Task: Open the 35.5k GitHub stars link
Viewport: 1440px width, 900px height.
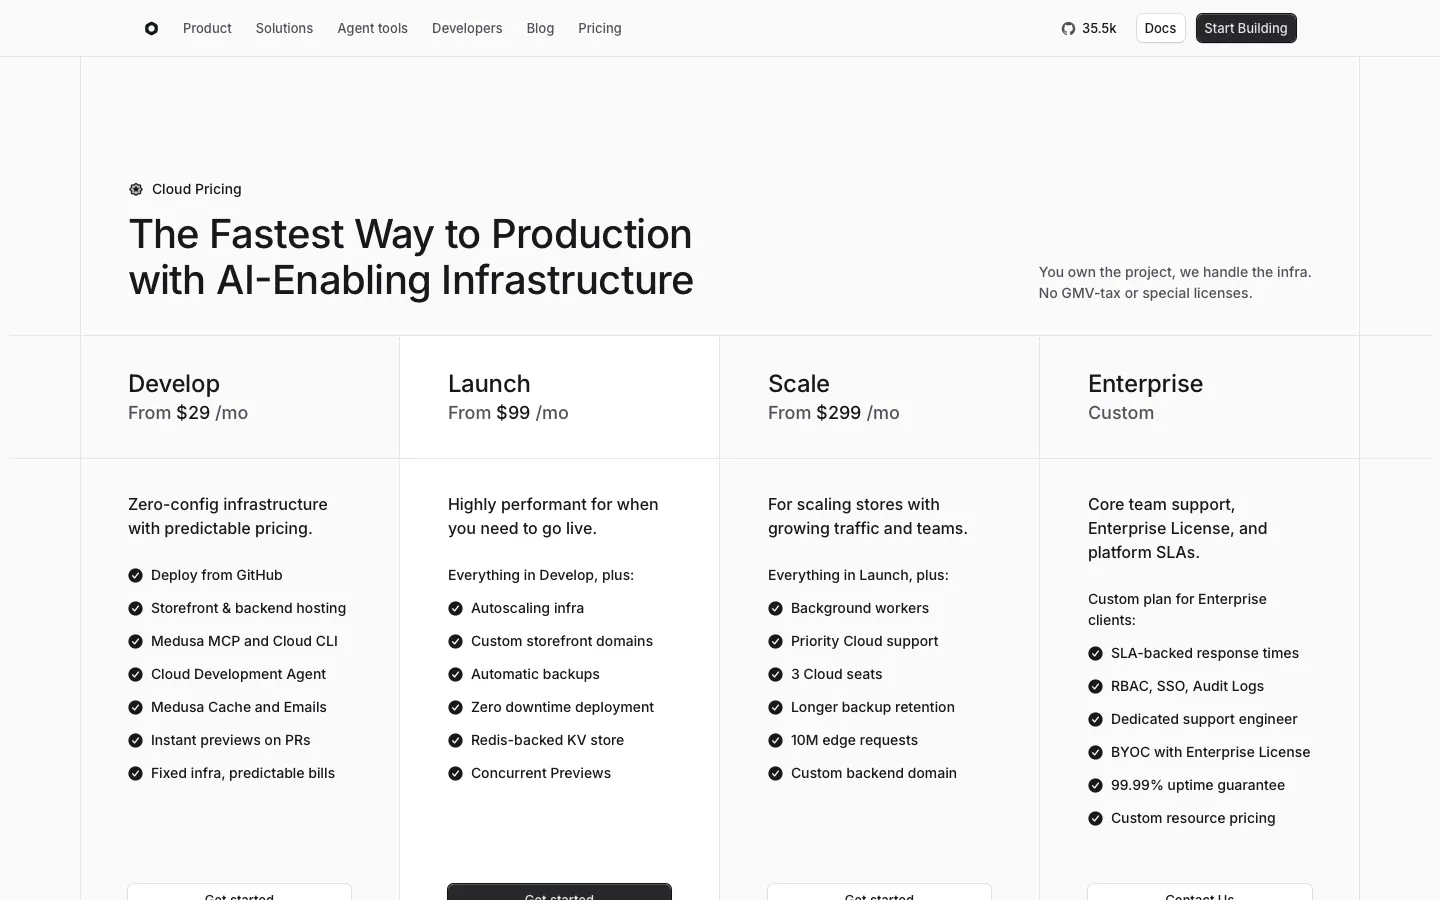Action: (x=1089, y=28)
